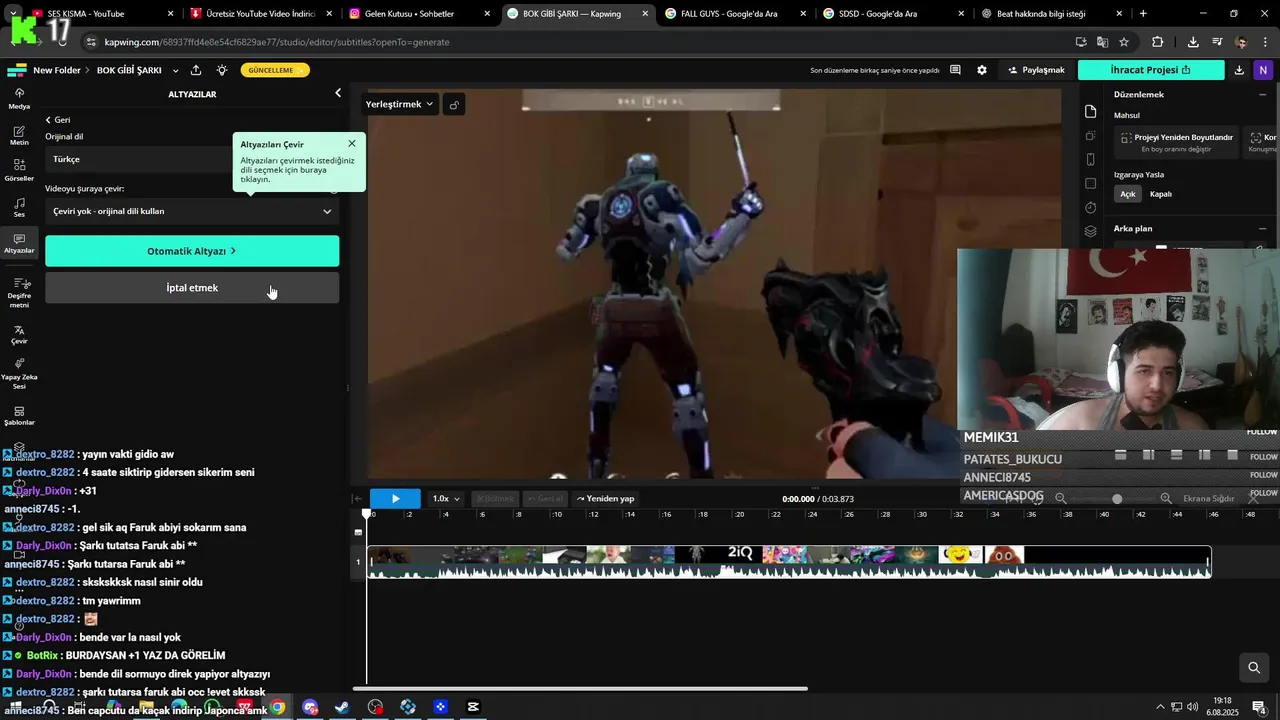Click the Geri back link
The image size is (1280, 720).
tap(57, 120)
